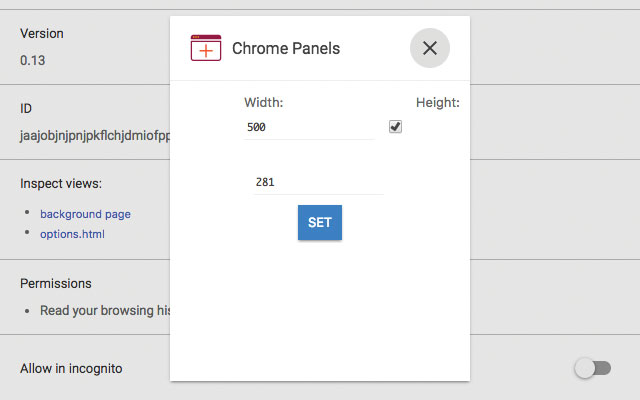Open the background page link
This screenshot has height=400, width=640.
[85, 214]
